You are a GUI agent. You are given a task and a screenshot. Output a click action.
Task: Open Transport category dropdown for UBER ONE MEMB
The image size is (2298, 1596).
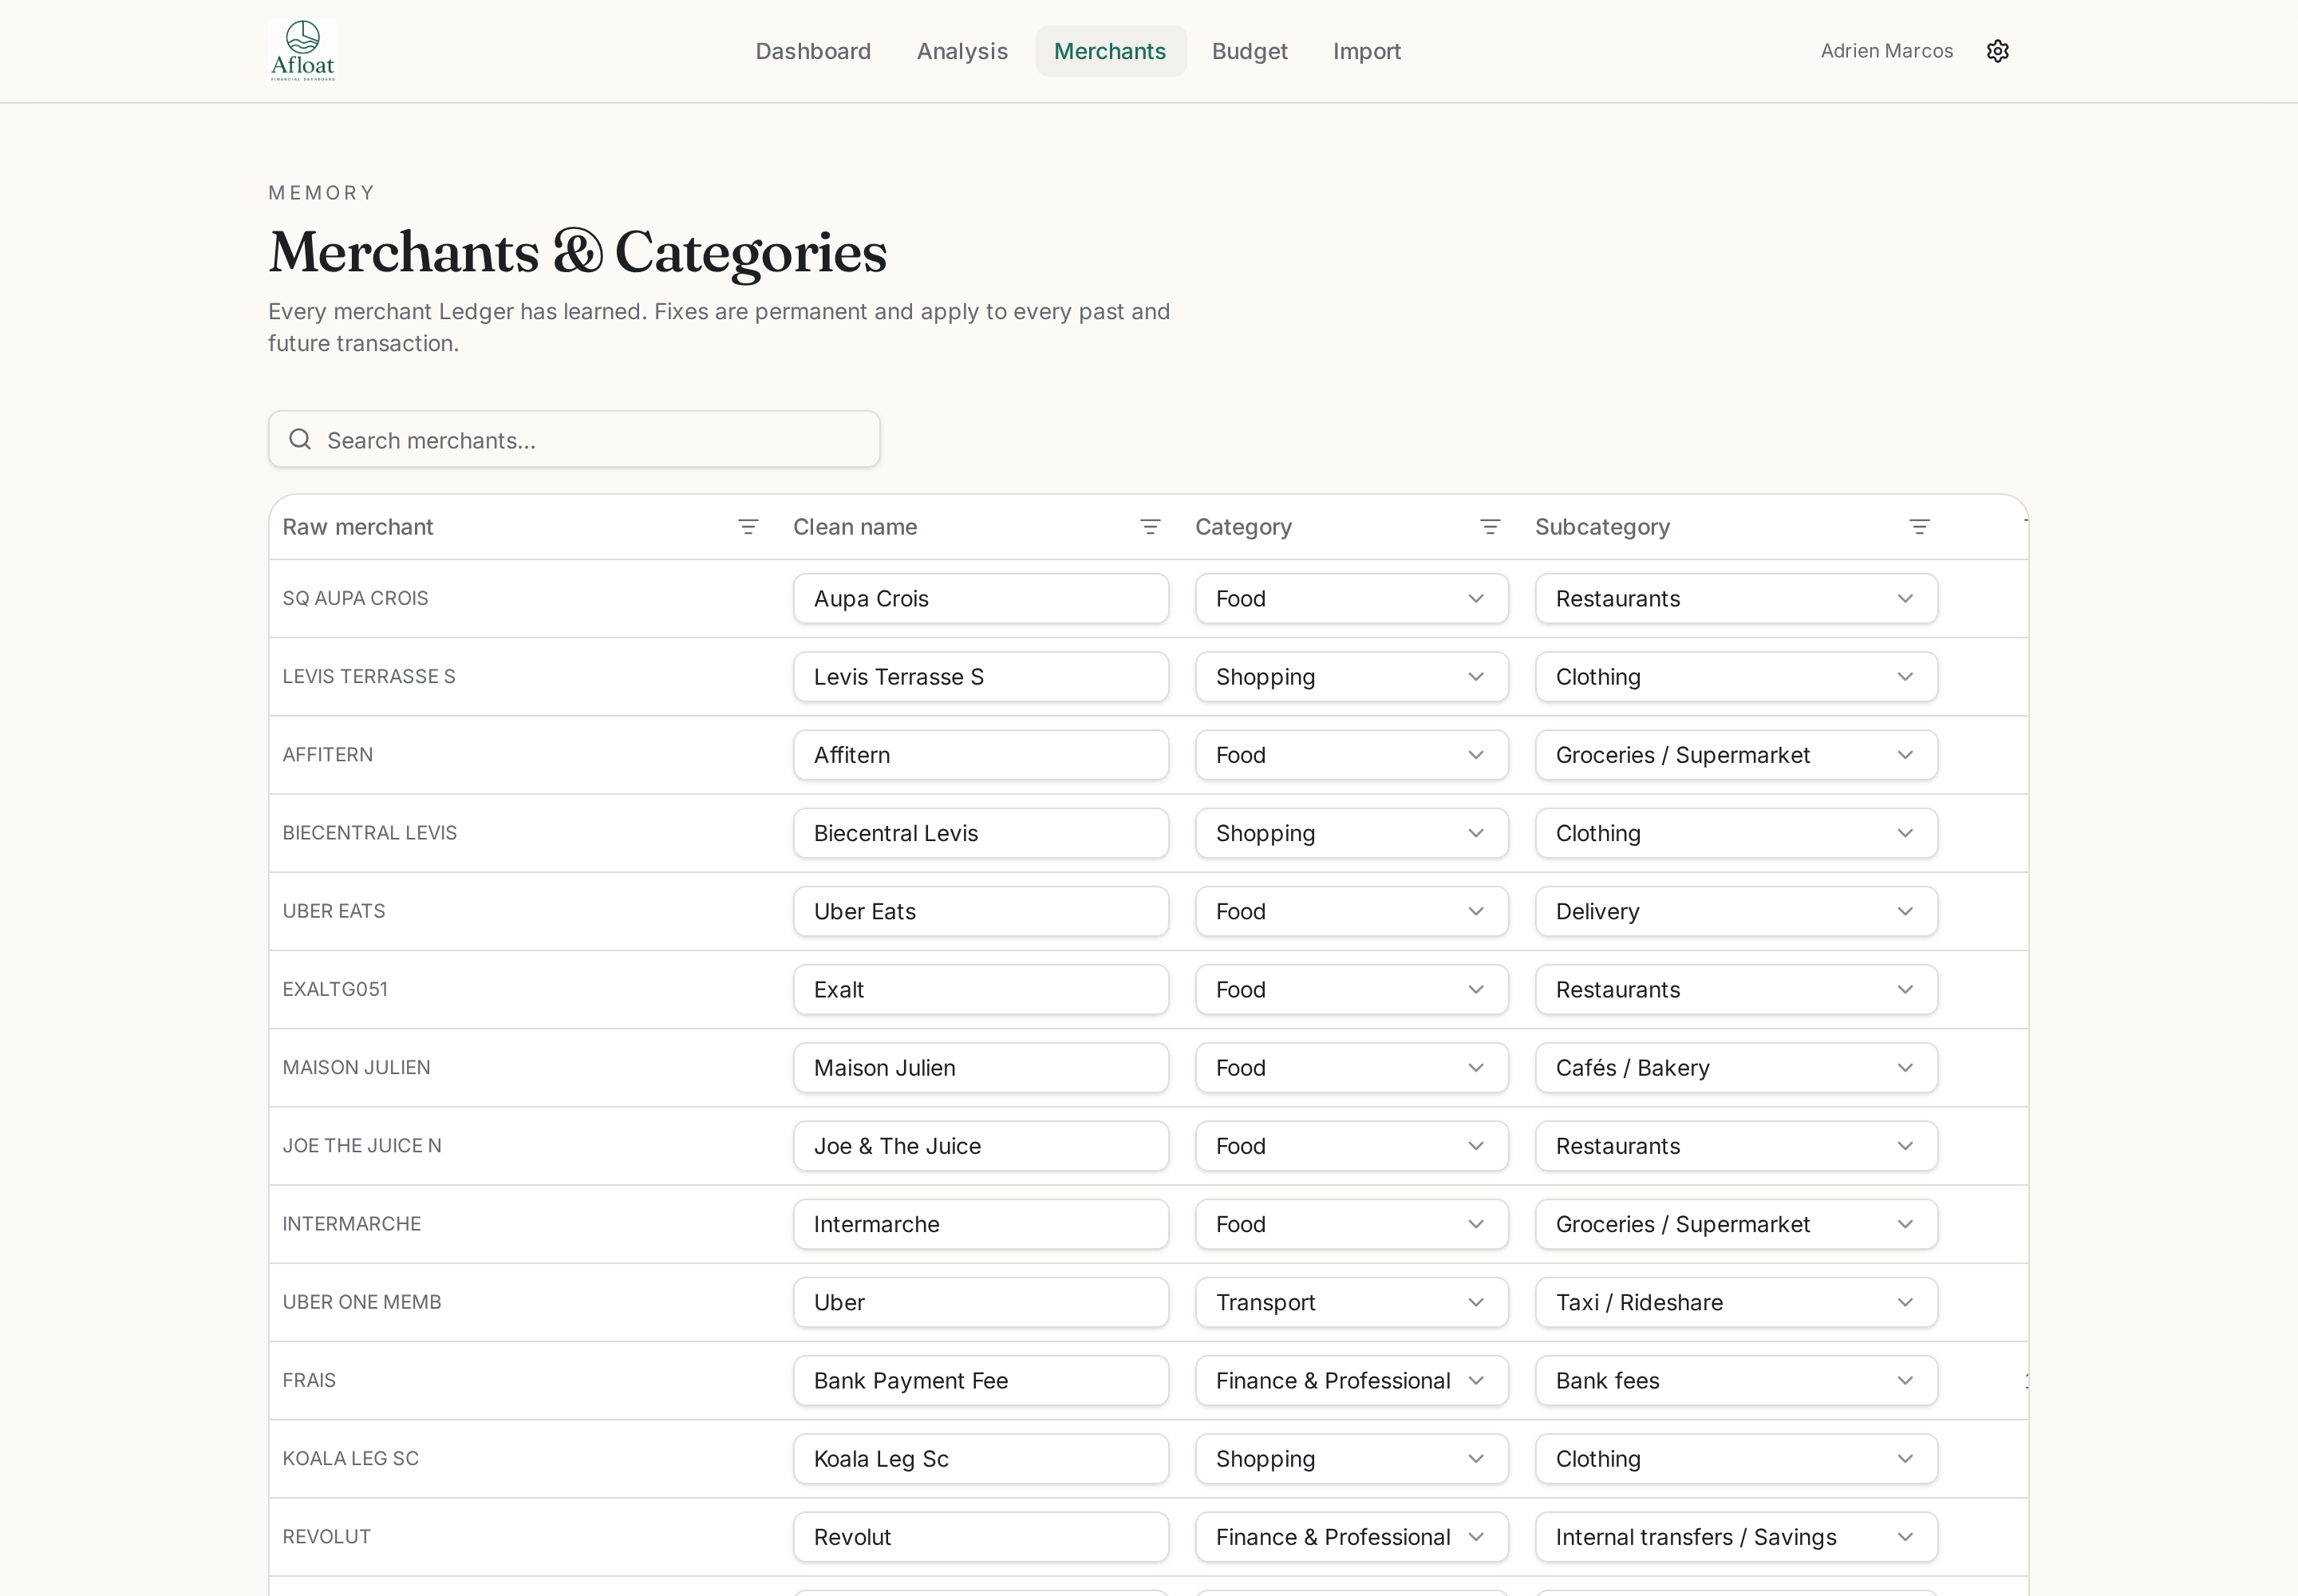(1351, 1302)
